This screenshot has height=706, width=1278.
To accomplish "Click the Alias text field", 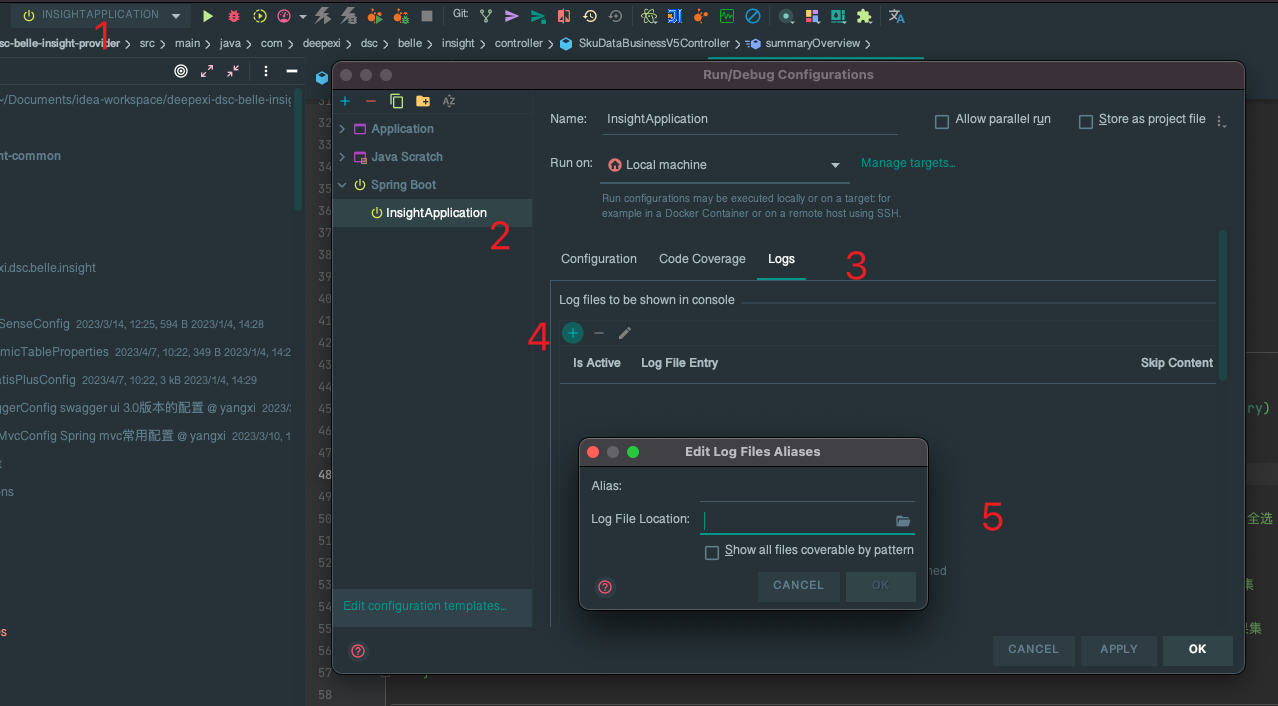I will [806, 487].
